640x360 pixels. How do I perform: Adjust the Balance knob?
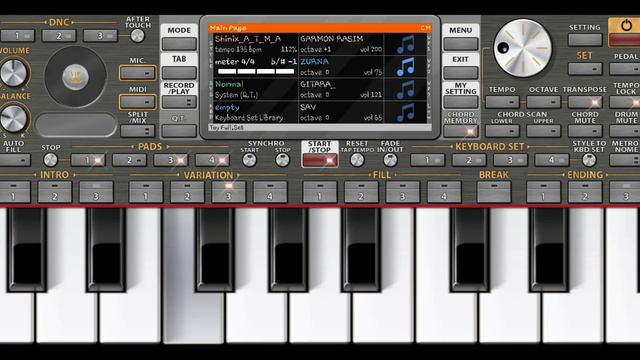pos(14,118)
